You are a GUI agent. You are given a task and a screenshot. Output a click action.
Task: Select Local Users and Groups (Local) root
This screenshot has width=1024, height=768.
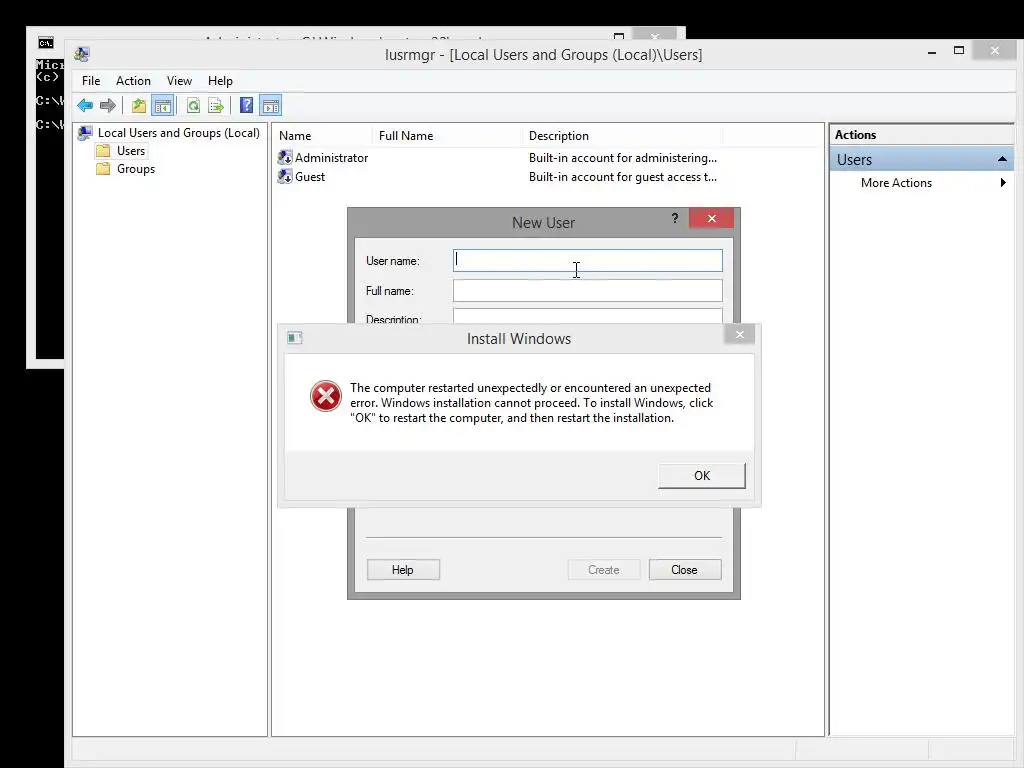click(178, 133)
